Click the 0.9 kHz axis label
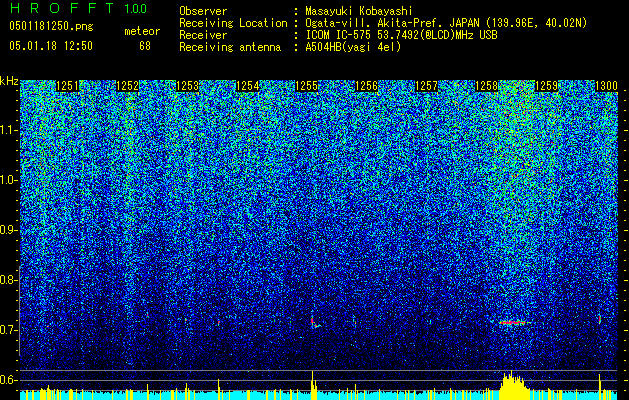The width and height of the screenshot is (629, 400). 9,230
